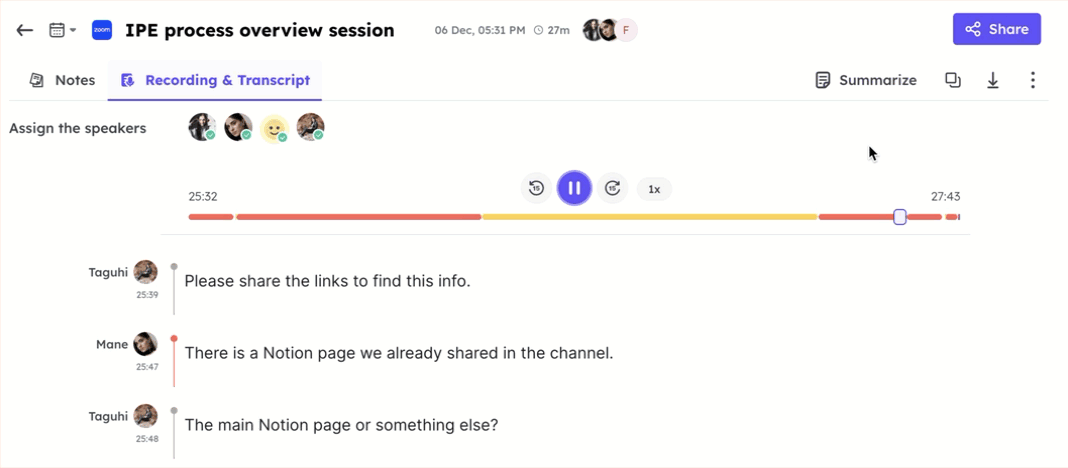Select the second speaker avatar to assign
The height and width of the screenshot is (468, 1068).
coord(238,127)
